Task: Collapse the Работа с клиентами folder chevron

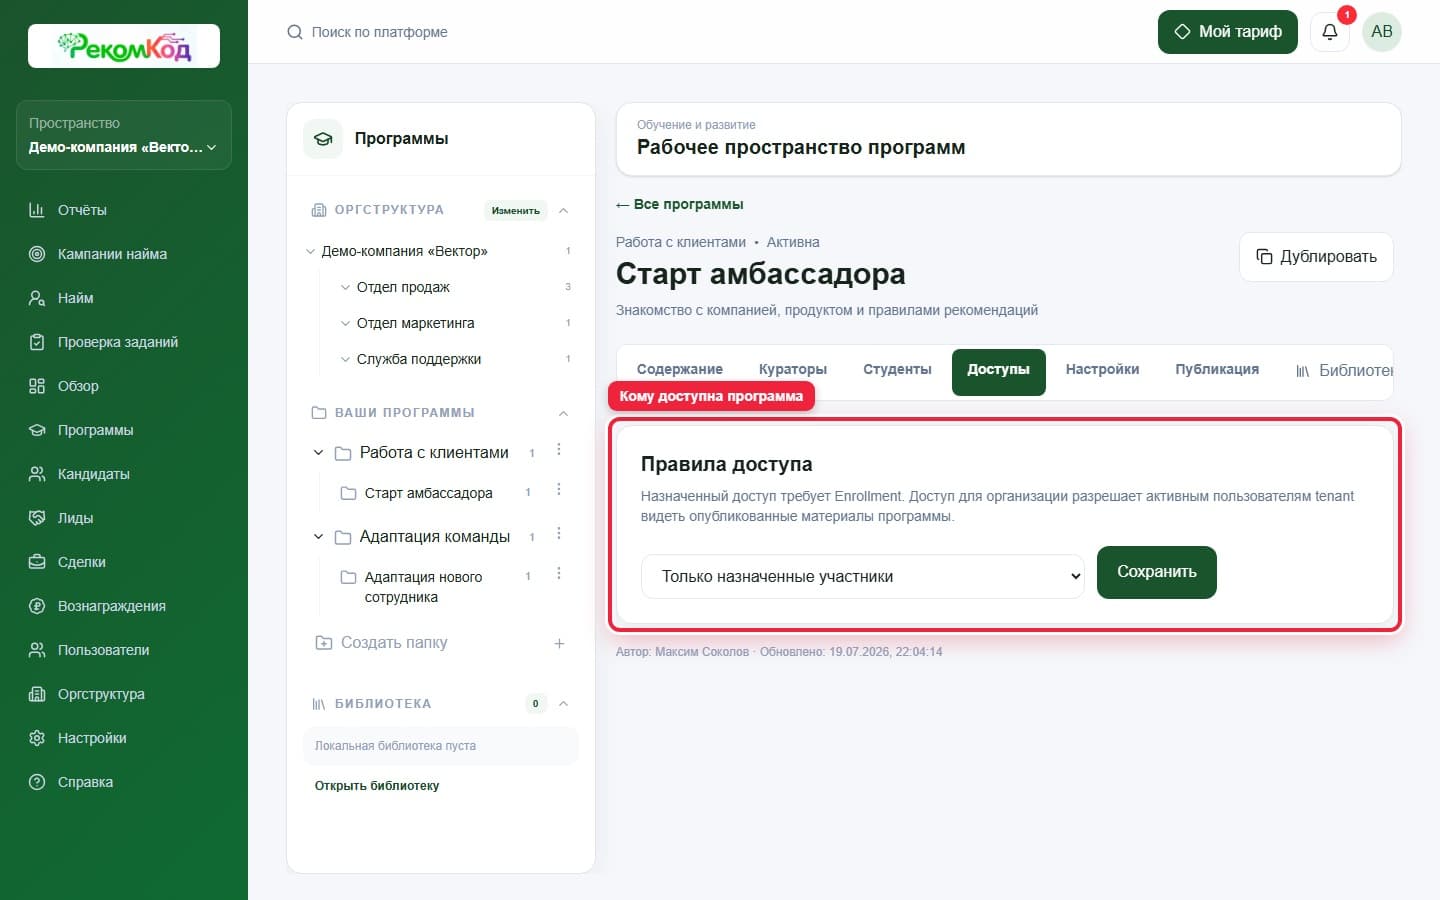Action: (318, 453)
